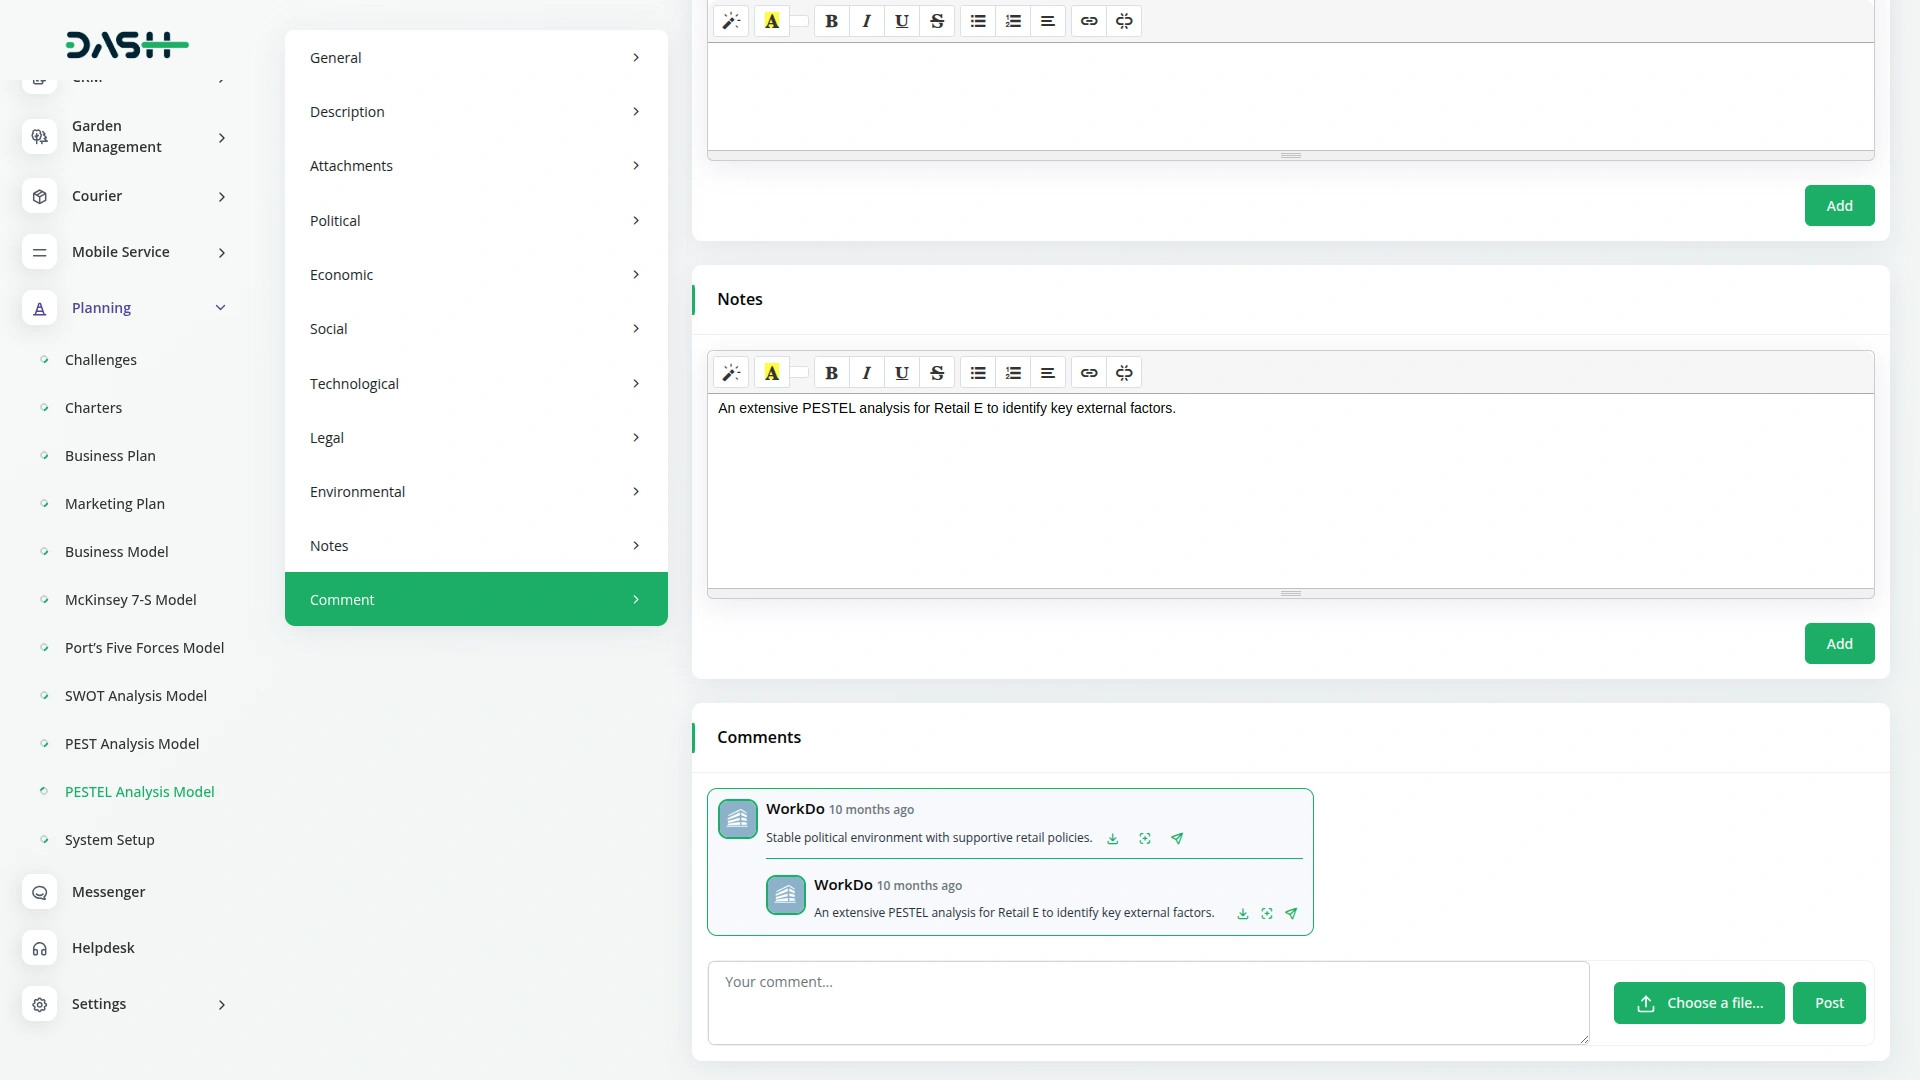
Task: Insert numbered list in the Notes editor
Action: click(x=1013, y=373)
